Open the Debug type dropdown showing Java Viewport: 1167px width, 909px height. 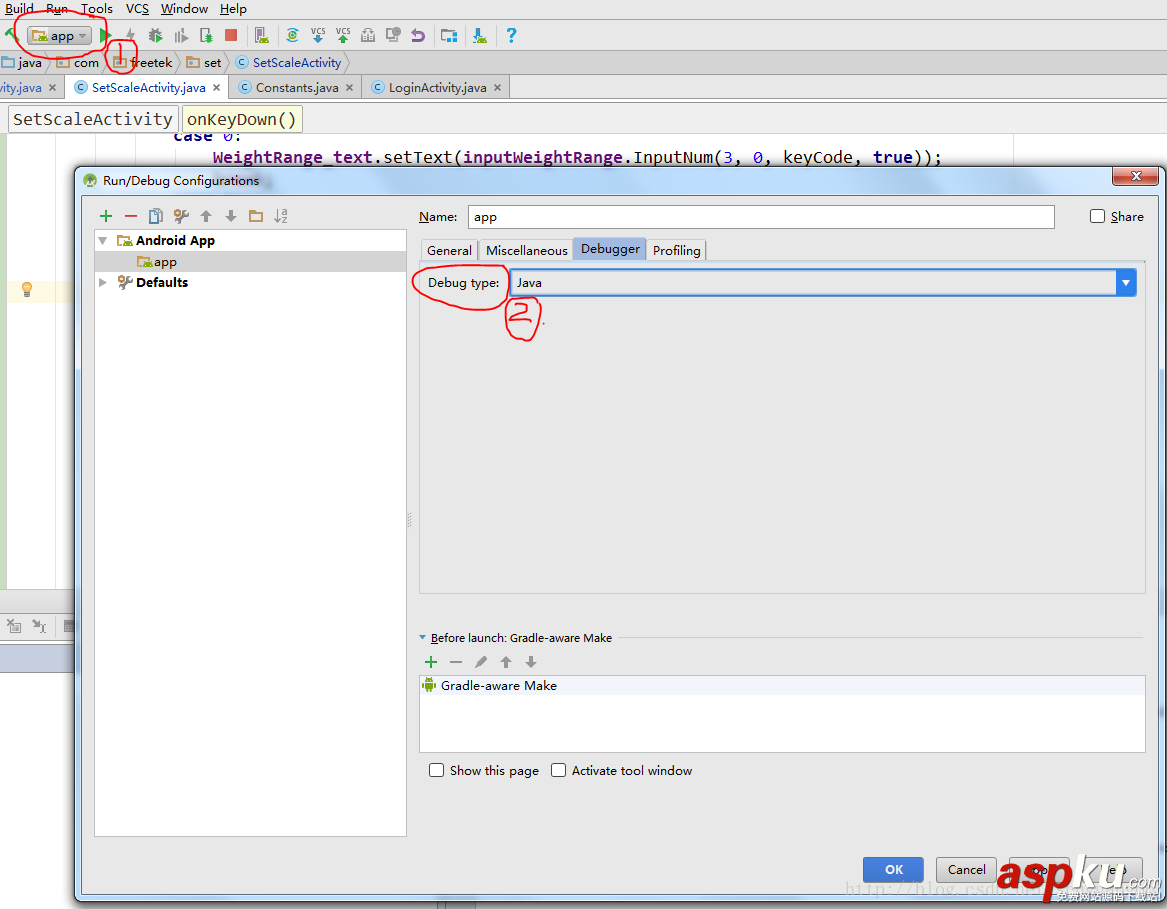click(x=1126, y=282)
